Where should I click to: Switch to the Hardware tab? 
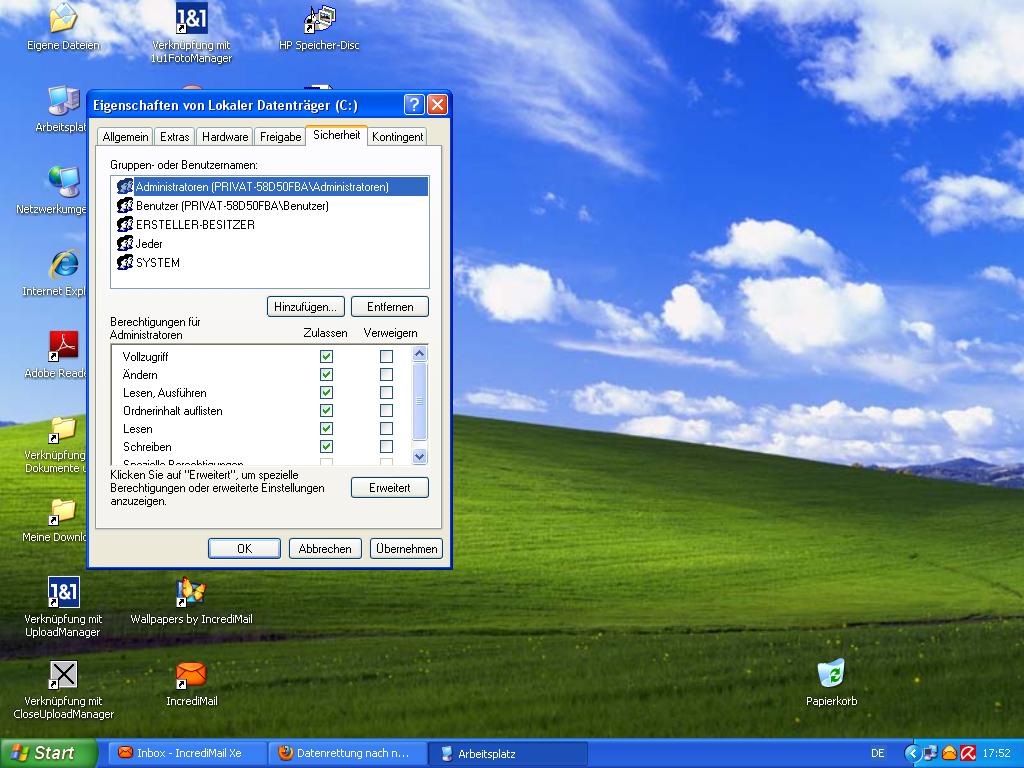click(225, 136)
